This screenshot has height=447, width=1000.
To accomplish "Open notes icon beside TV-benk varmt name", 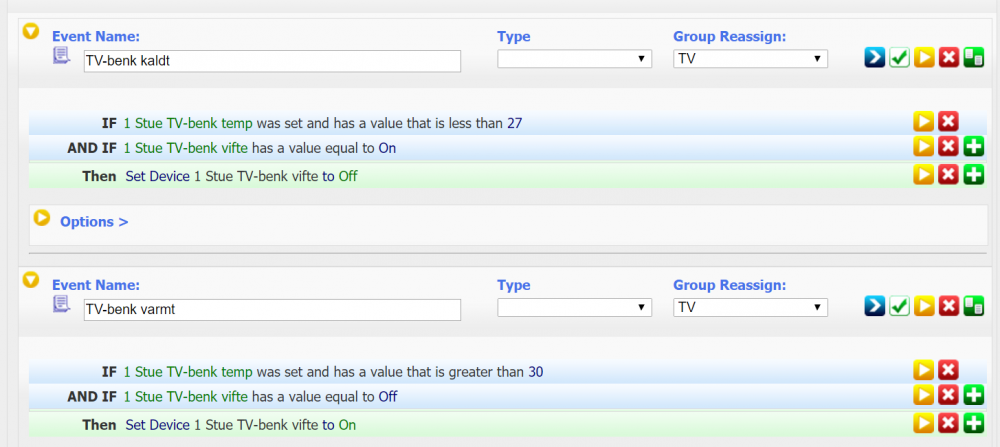I will point(61,304).
